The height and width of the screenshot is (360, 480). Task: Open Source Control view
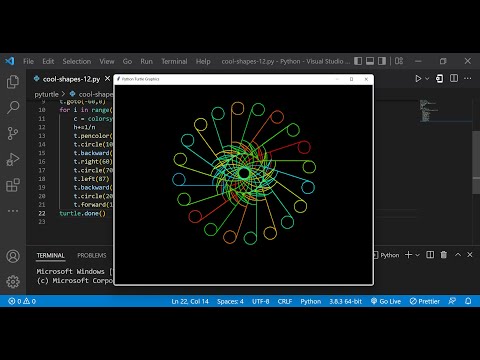click(13, 133)
